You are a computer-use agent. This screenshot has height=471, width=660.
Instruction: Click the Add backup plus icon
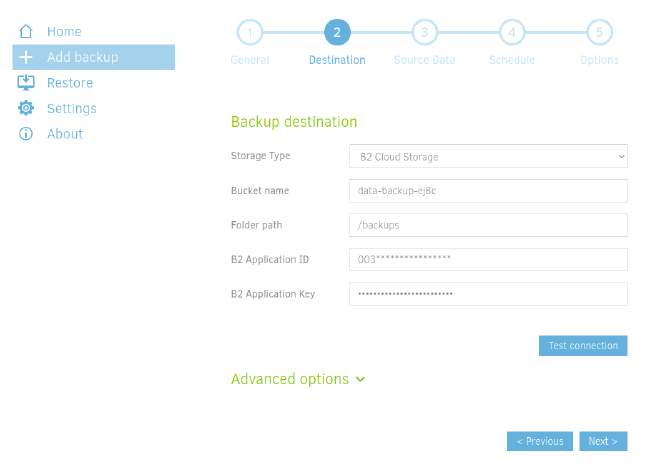tap(27, 58)
